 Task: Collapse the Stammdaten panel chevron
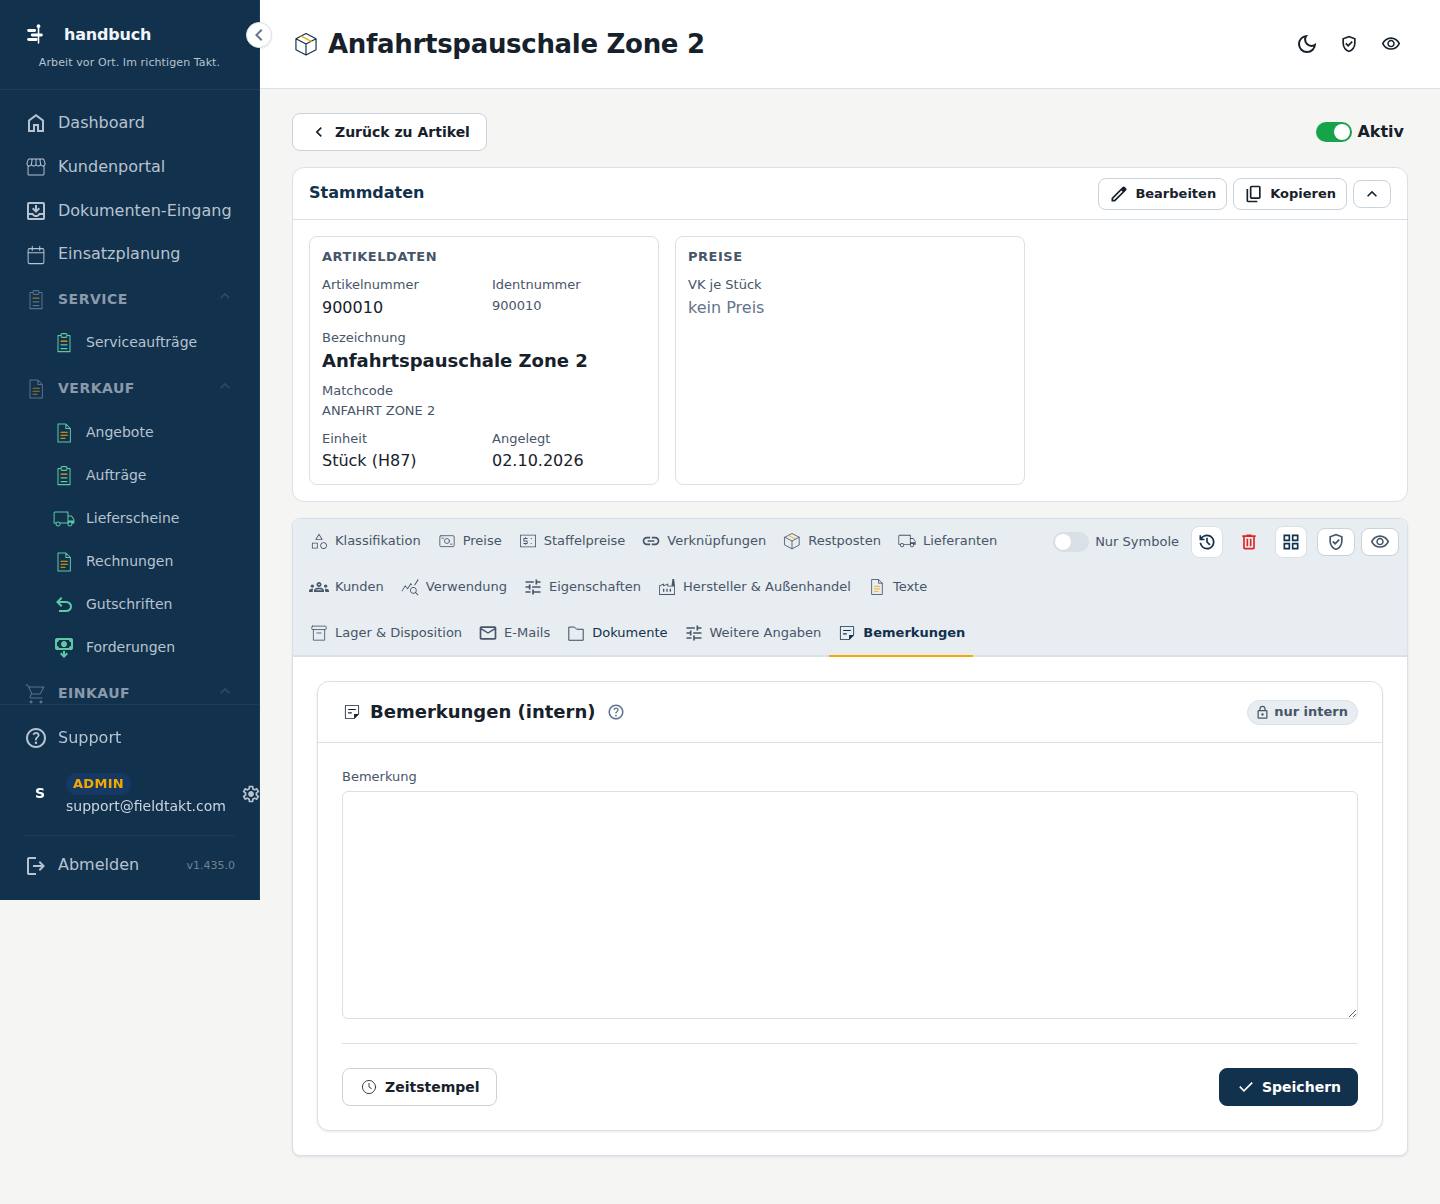pos(1372,194)
